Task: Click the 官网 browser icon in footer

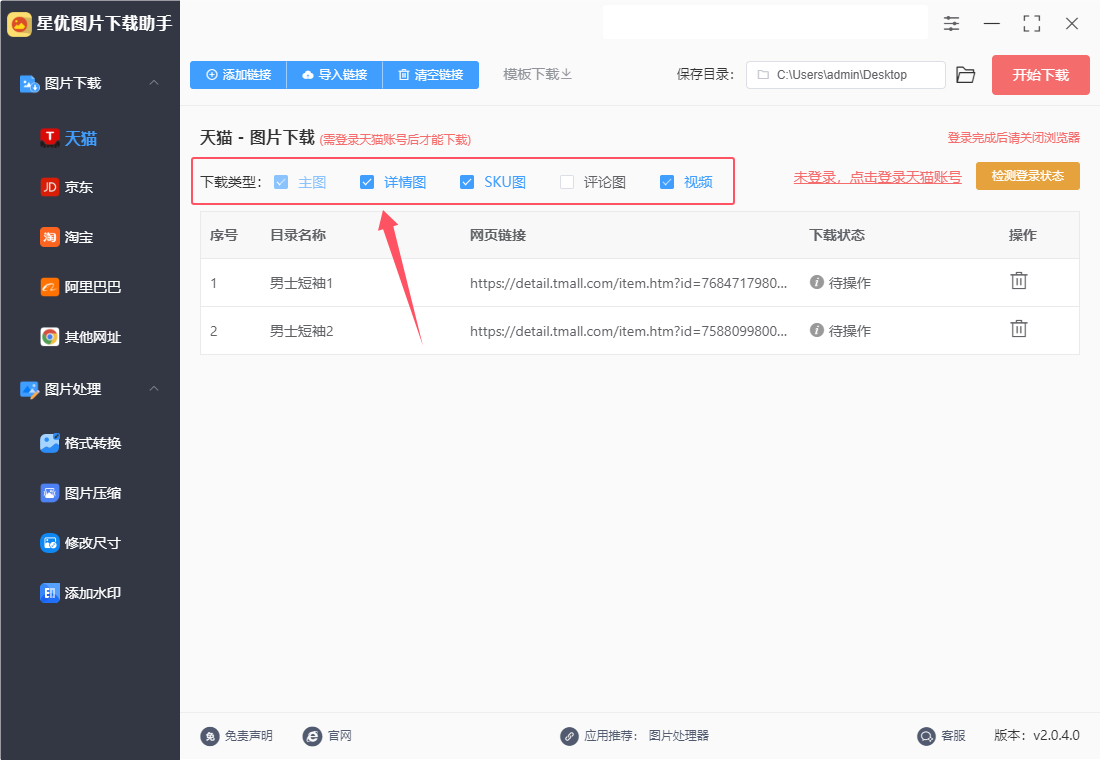Action: tap(312, 736)
